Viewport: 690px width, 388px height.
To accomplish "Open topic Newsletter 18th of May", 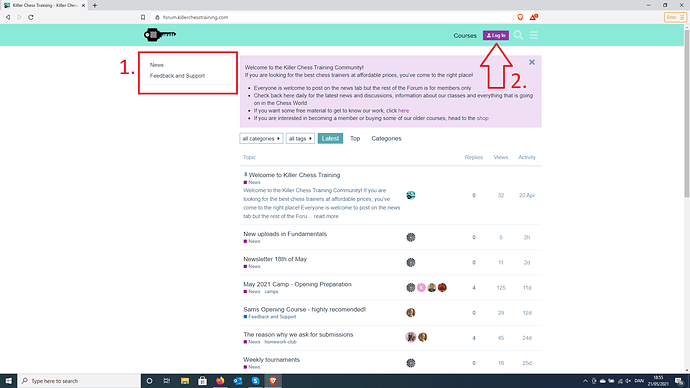I will pos(275,259).
